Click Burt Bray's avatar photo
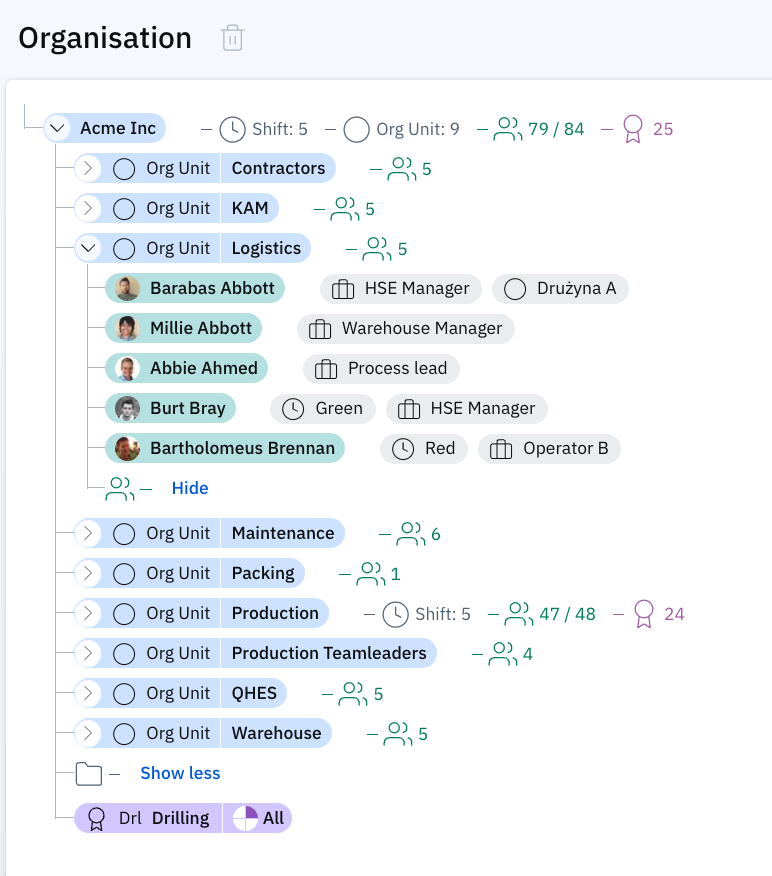The image size is (772, 876). pyautogui.click(x=127, y=409)
